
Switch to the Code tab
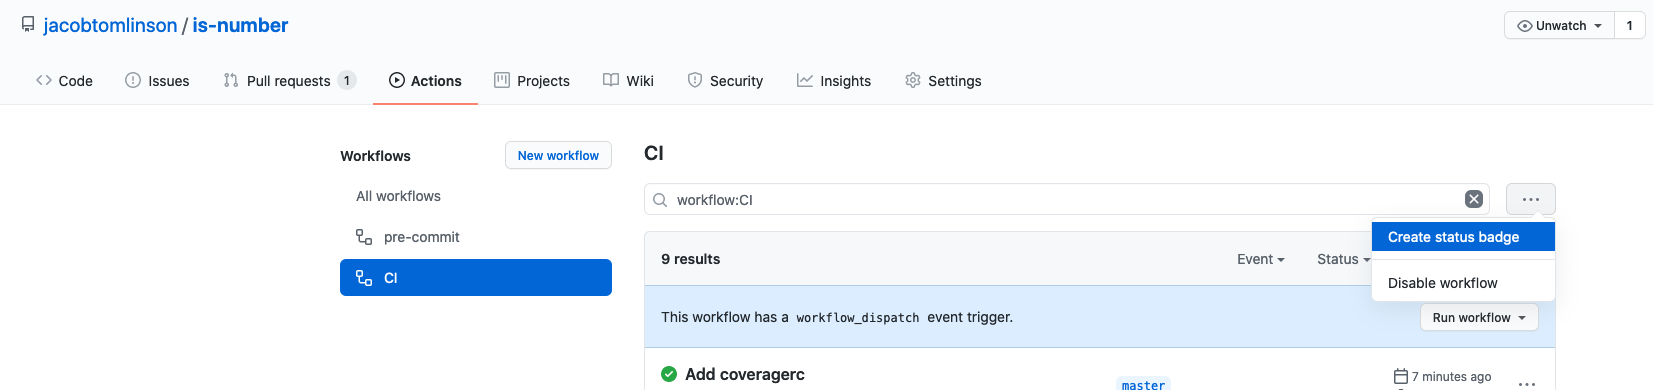tap(64, 81)
